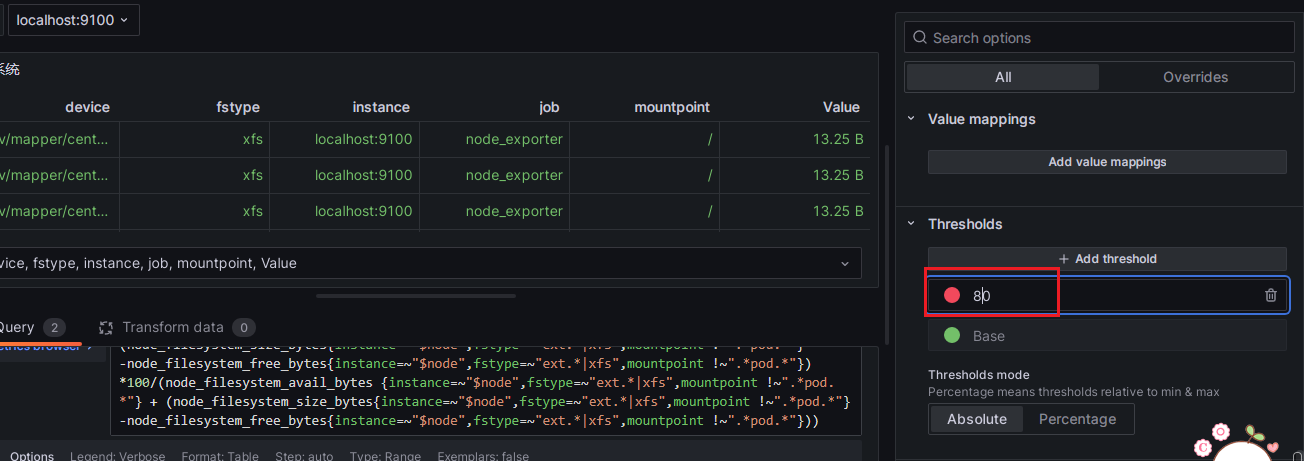Collapse the Thresholds section
Screen dimensions: 1304x461
pos(911,224)
